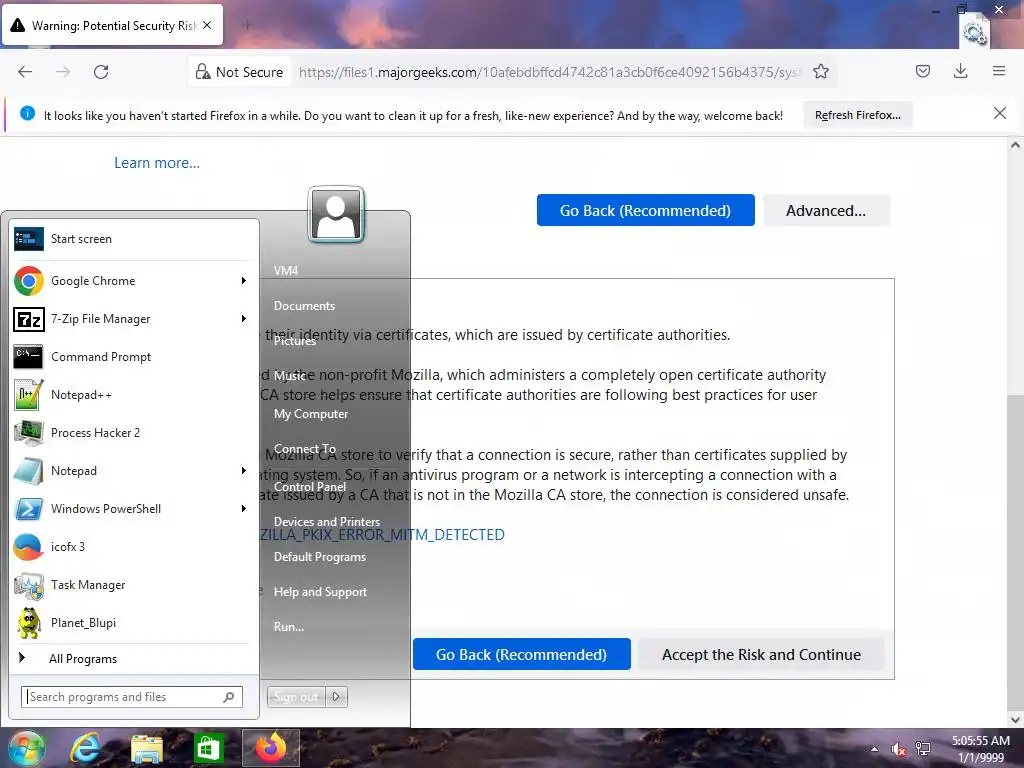Close the Warning: Potential Security Risk tab

tap(207, 25)
